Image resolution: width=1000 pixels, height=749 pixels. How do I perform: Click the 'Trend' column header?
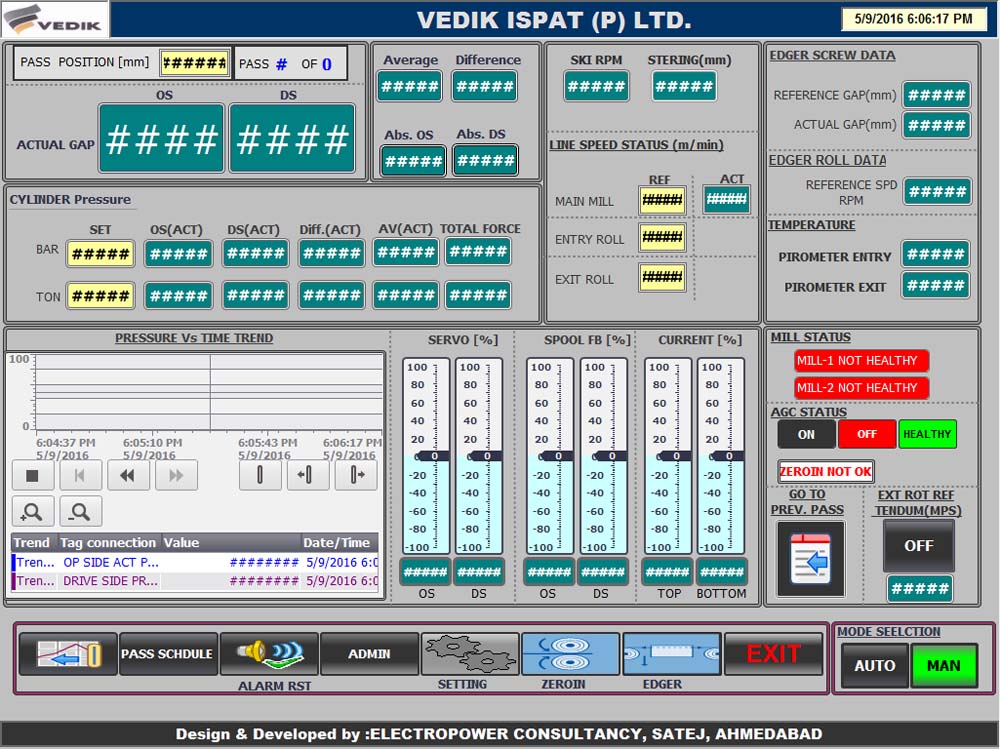coord(32,543)
